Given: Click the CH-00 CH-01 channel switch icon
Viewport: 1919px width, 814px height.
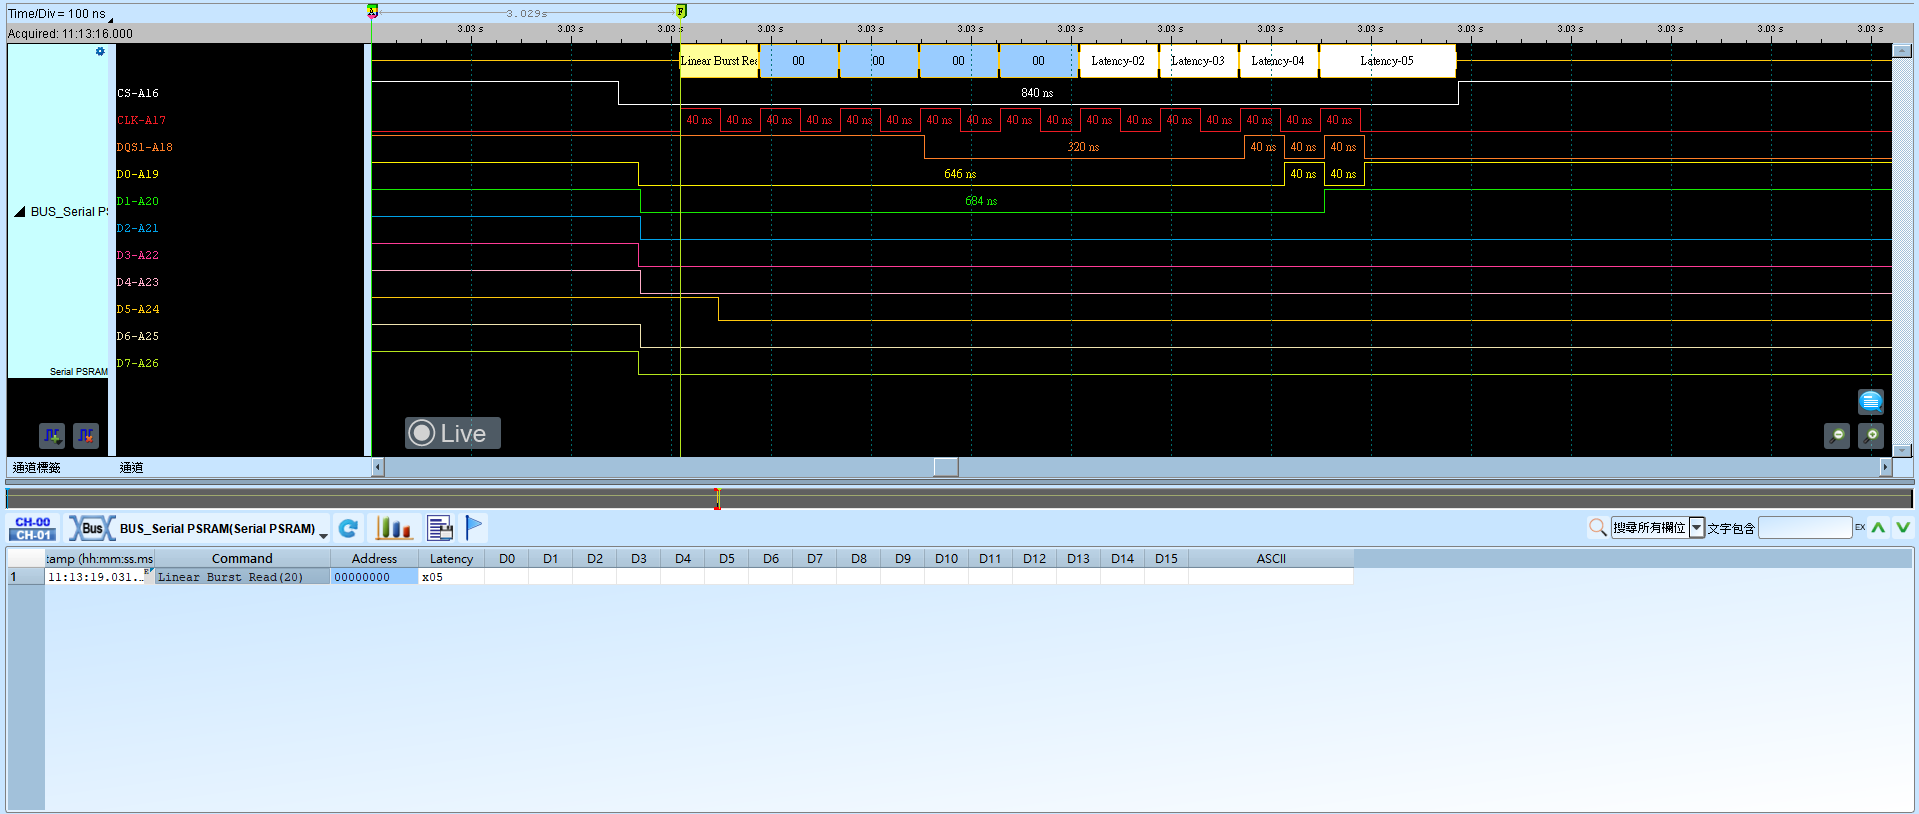Looking at the screenshot, I should point(33,528).
